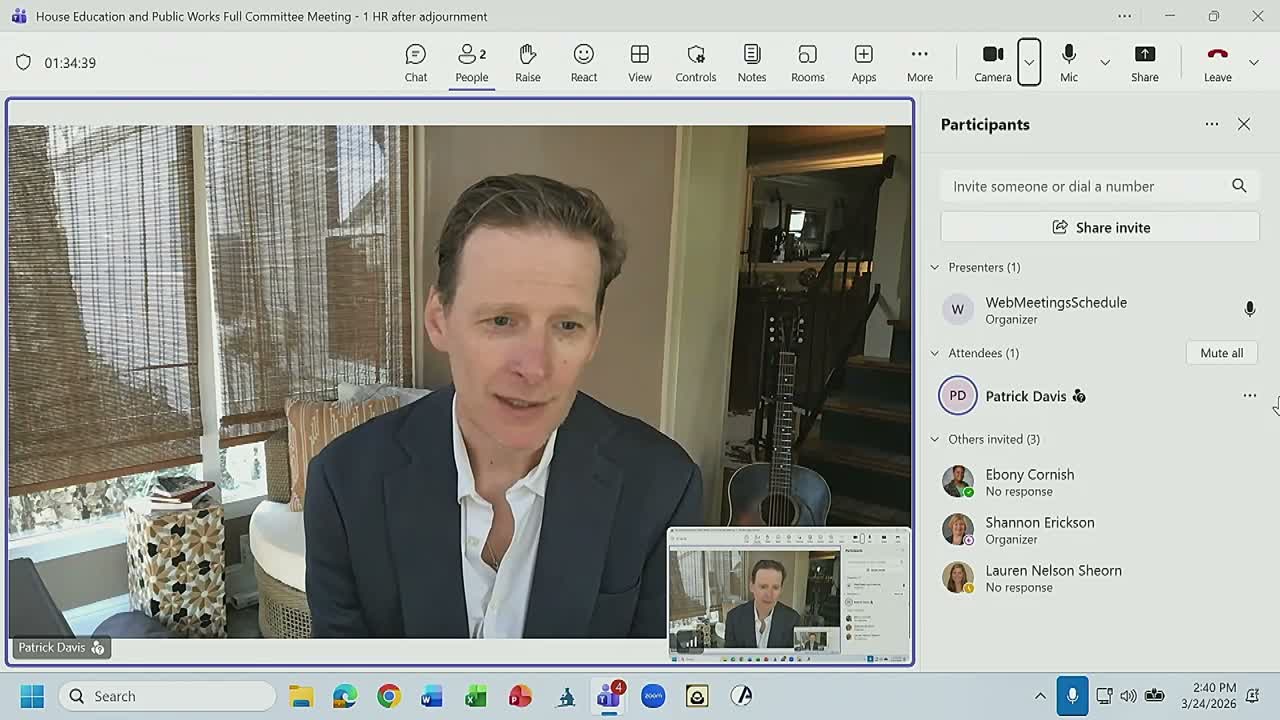Screen dimensions: 1280x720
Task: Click the Share invite button
Action: (x=1100, y=227)
